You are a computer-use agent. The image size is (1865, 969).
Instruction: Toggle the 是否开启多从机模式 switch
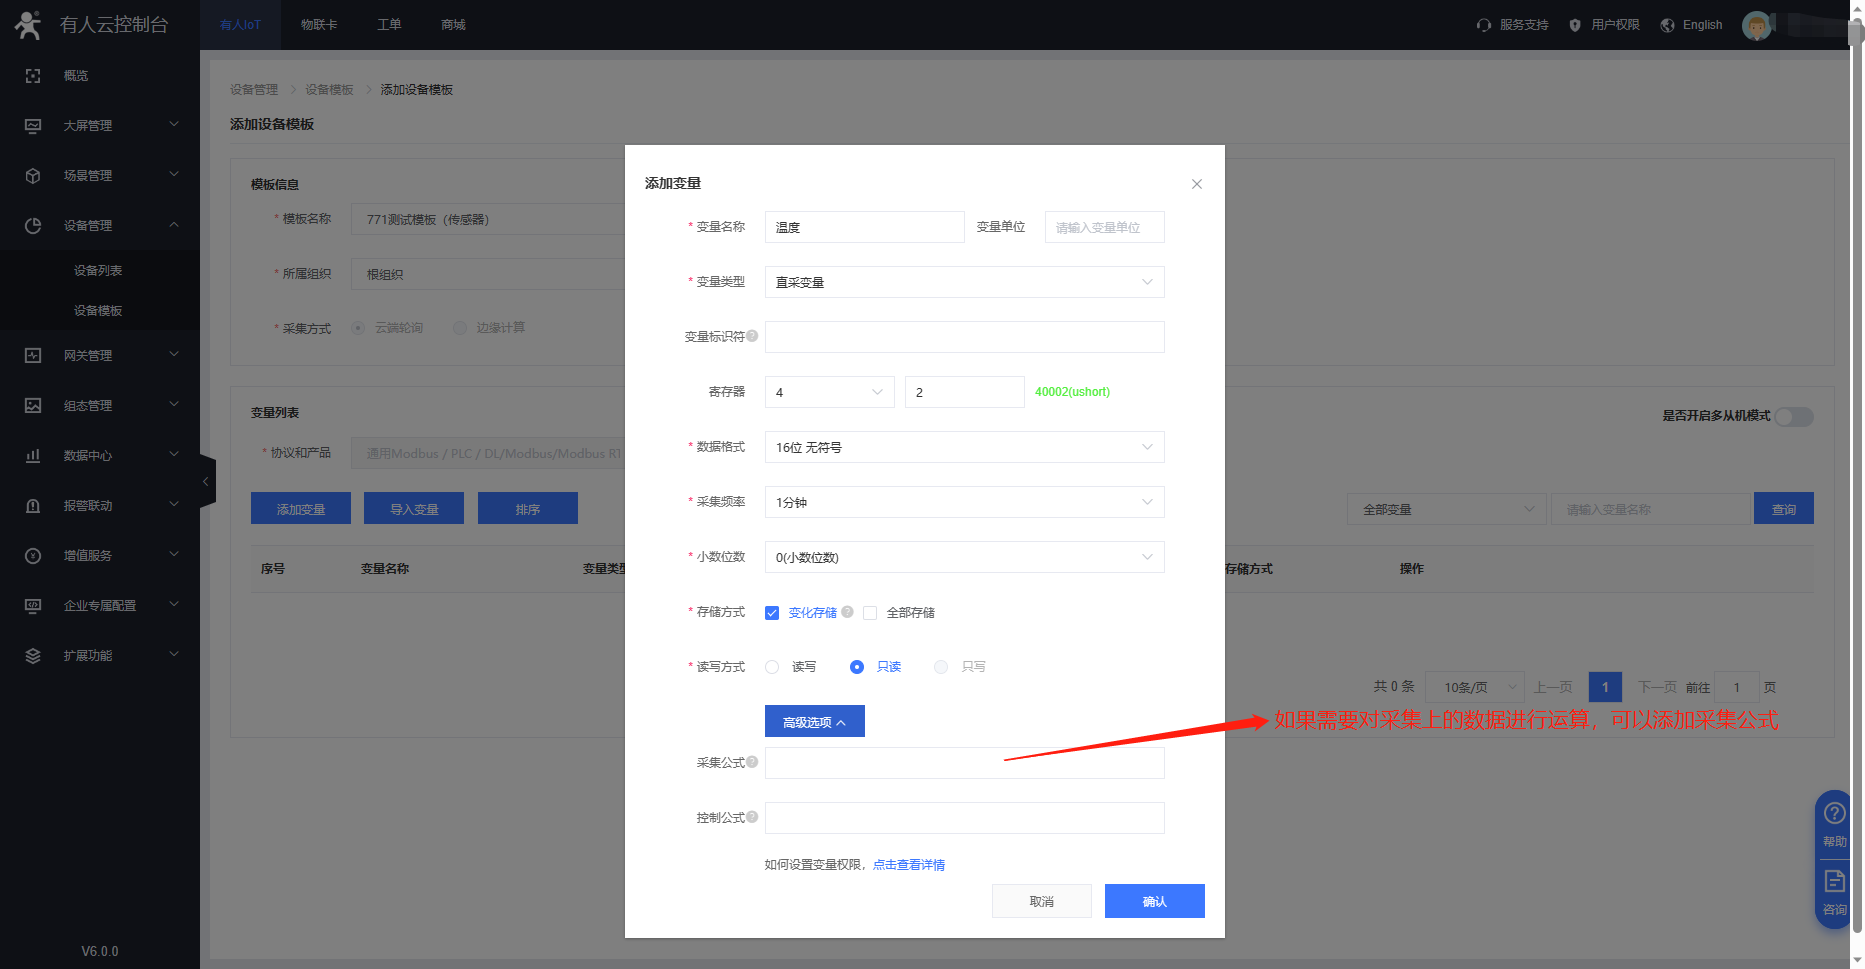click(x=1794, y=416)
